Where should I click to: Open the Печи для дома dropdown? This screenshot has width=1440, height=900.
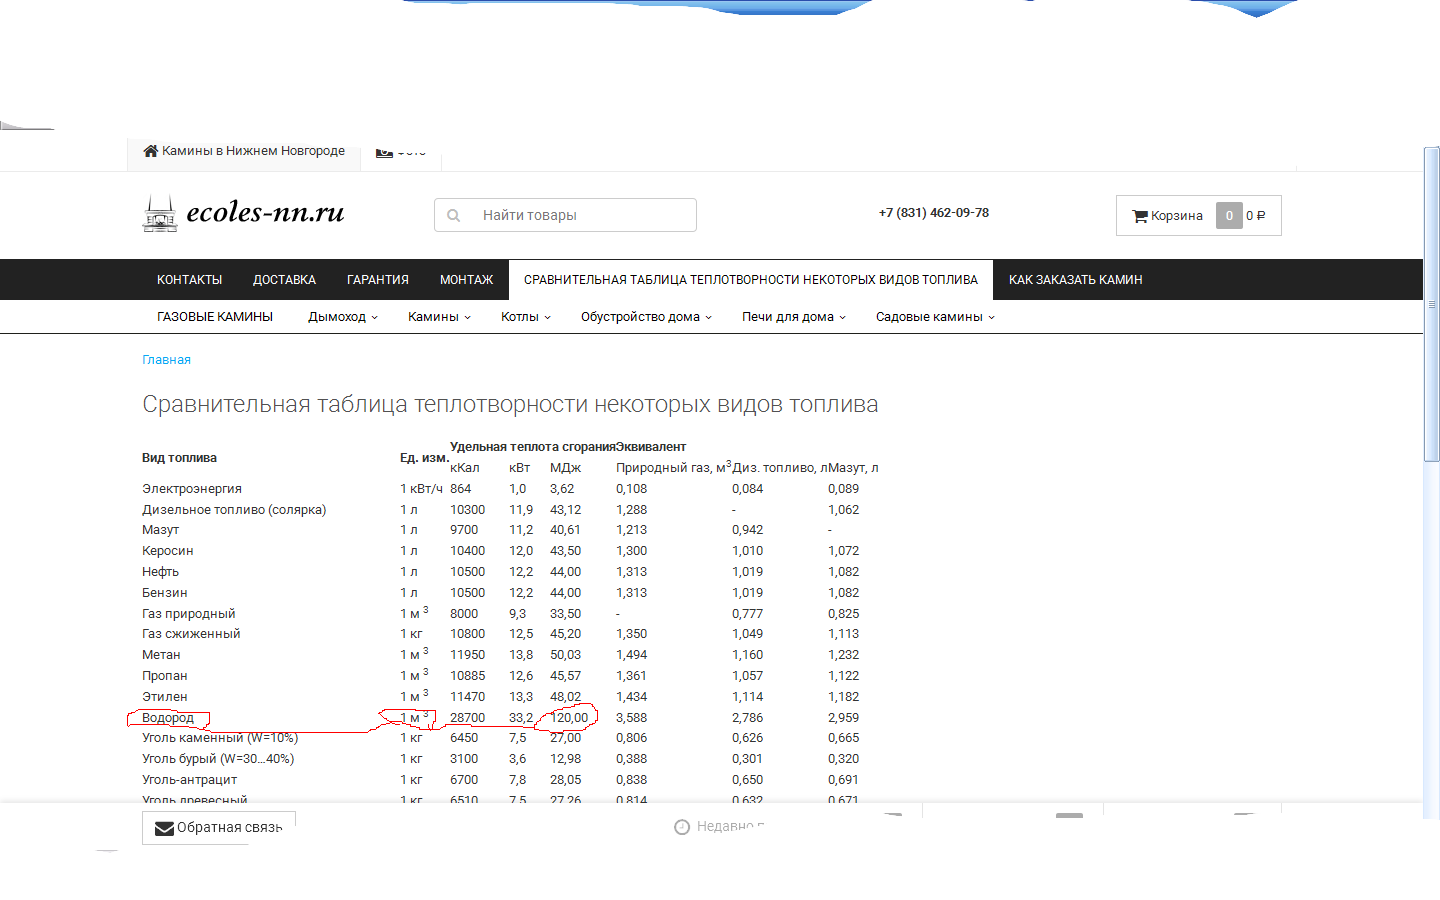tap(793, 317)
